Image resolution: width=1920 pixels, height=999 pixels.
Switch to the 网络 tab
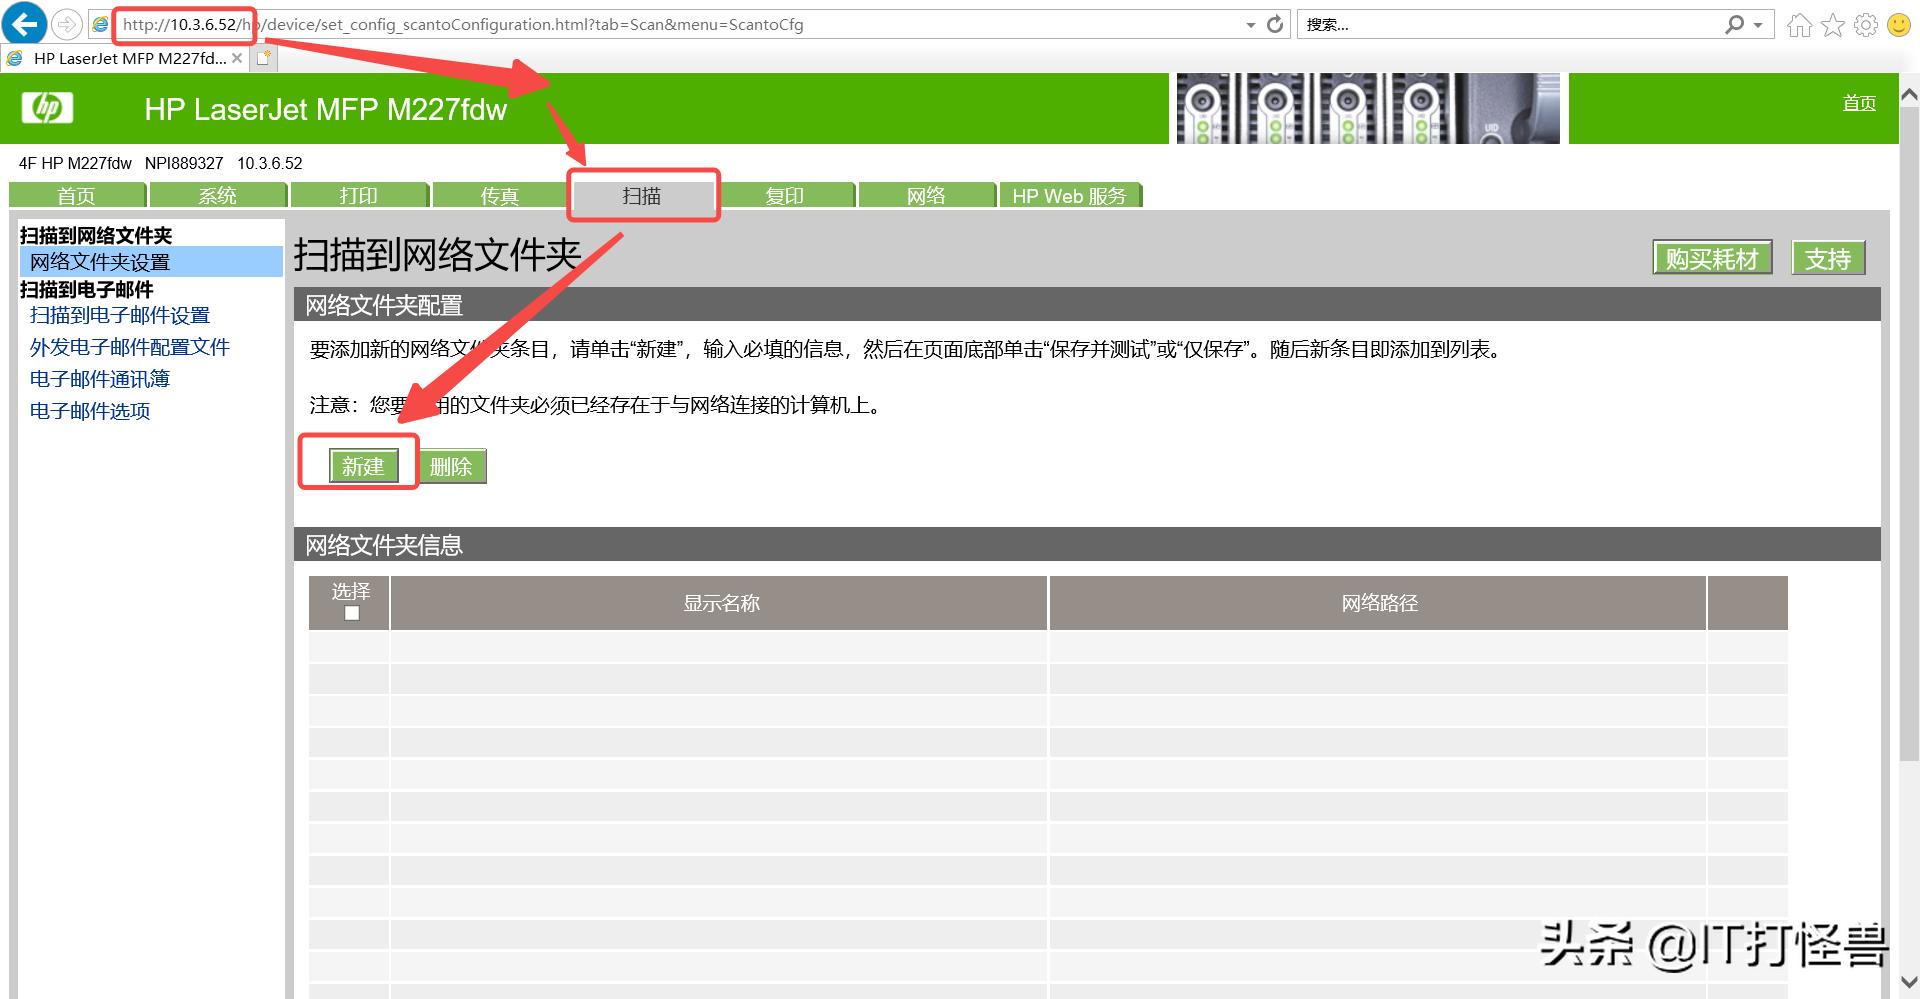click(926, 195)
